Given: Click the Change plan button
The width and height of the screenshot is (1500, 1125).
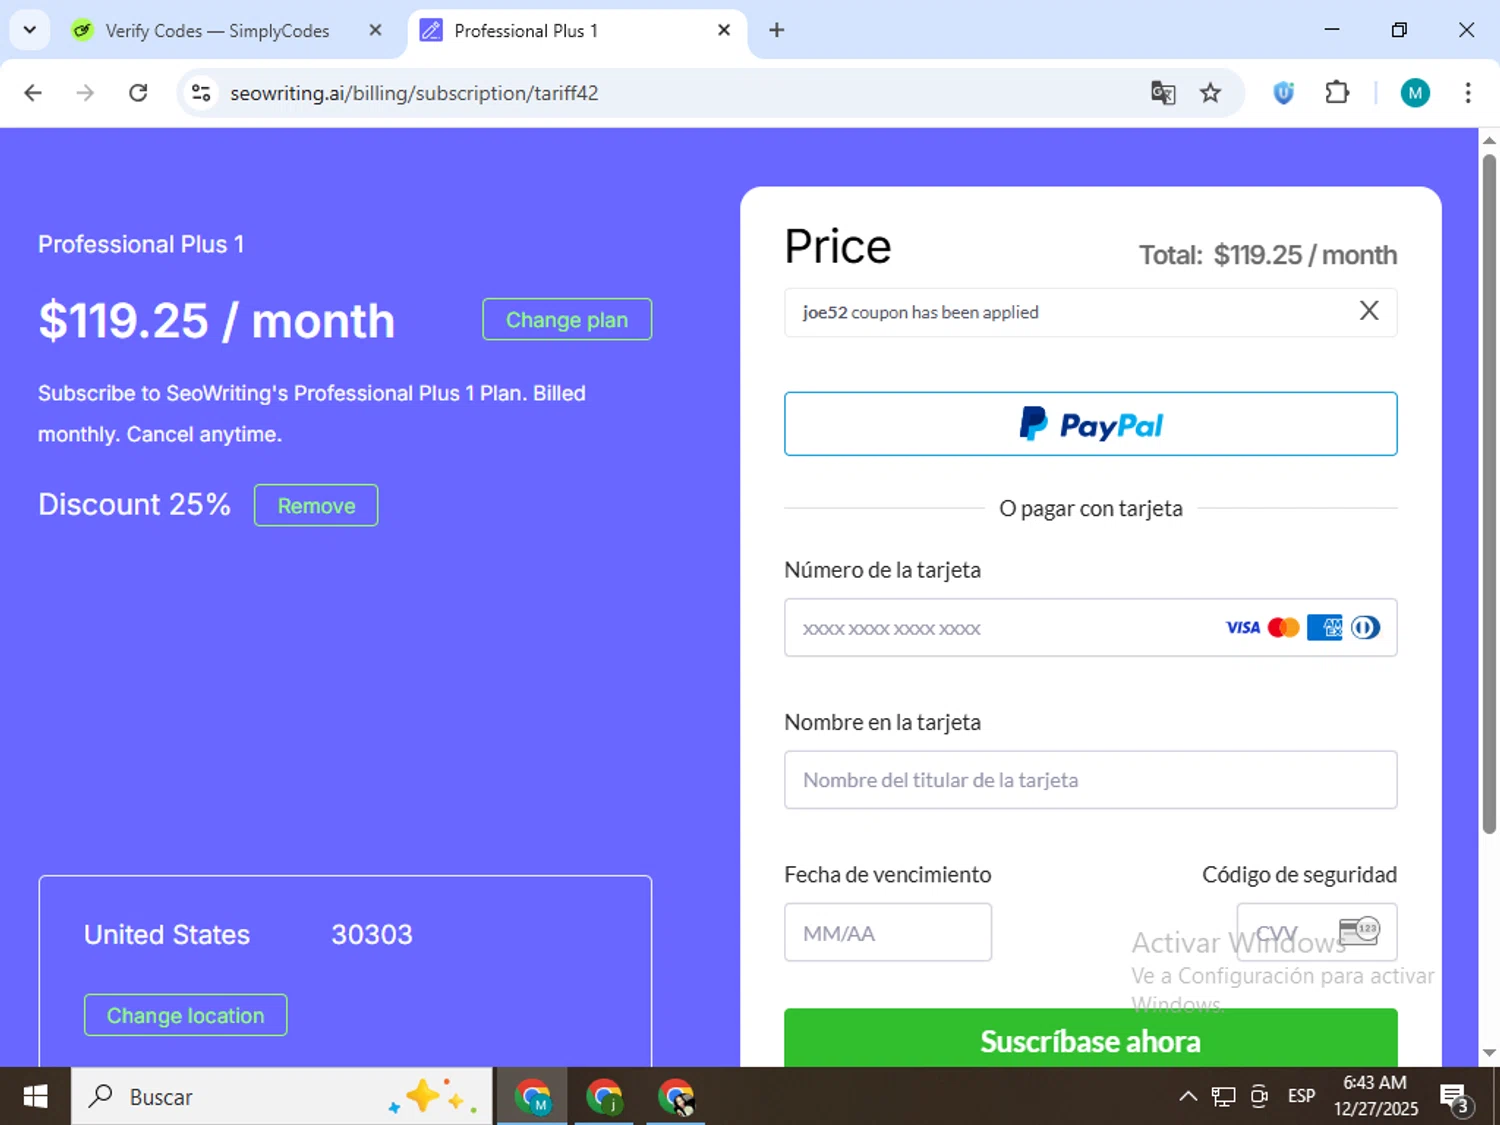Looking at the screenshot, I should pyautogui.click(x=567, y=319).
